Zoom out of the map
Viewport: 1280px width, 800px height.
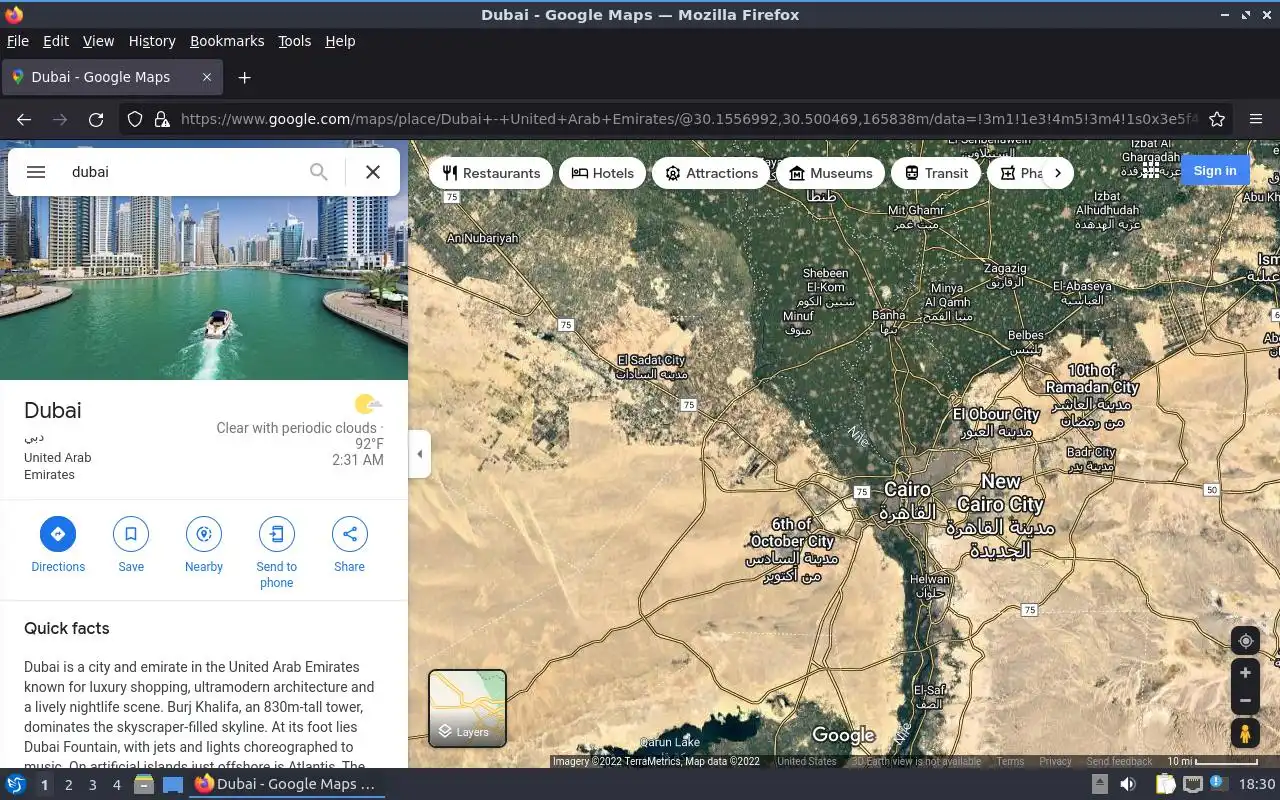pos(1245,700)
